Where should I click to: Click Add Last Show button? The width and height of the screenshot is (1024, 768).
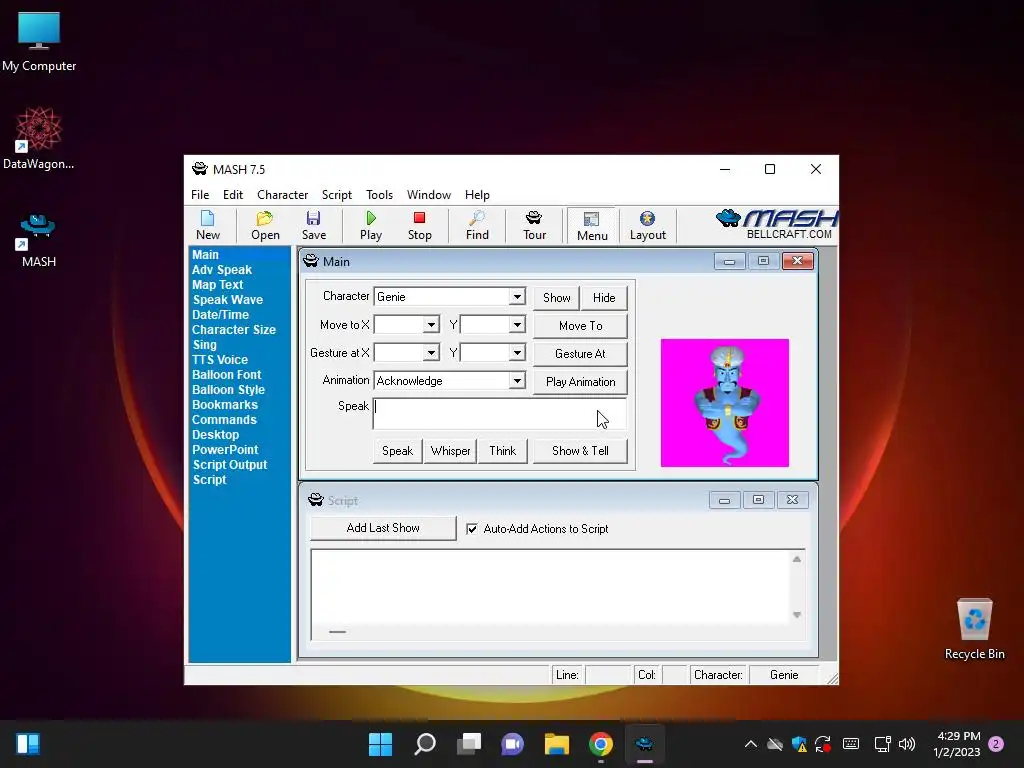pos(383,528)
